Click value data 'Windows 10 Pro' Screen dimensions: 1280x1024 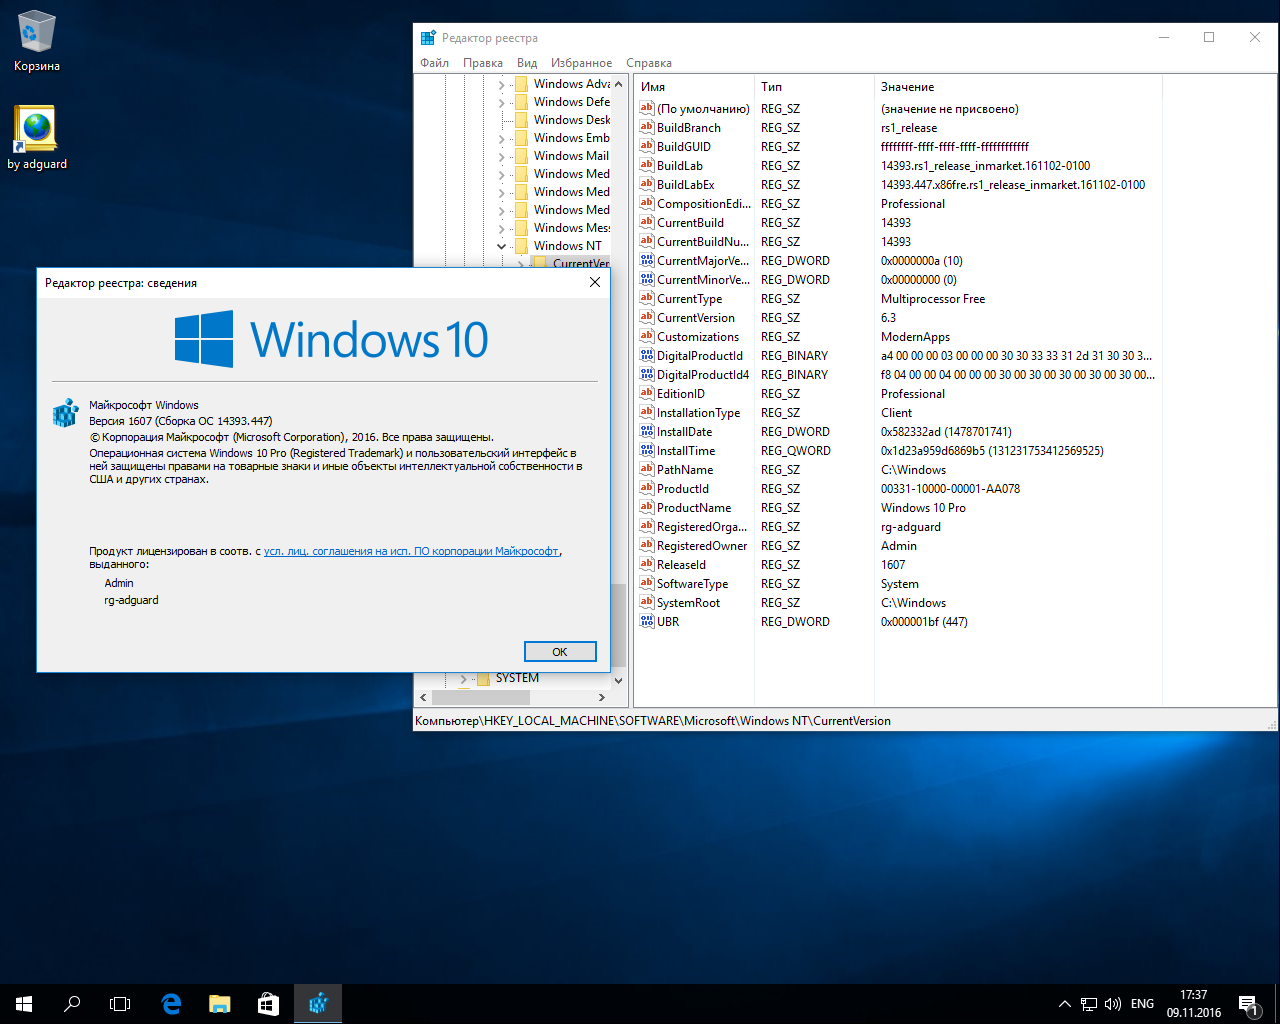pyautogui.click(x=923, y=508)
